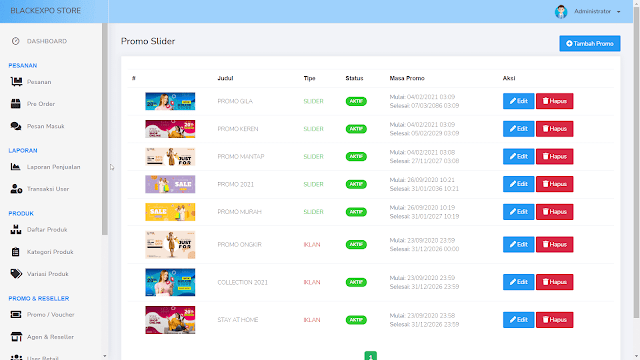This screenshot has height=360, width=640.
Task: Click the Pesanan cart icon
Action: click(16, 82)
